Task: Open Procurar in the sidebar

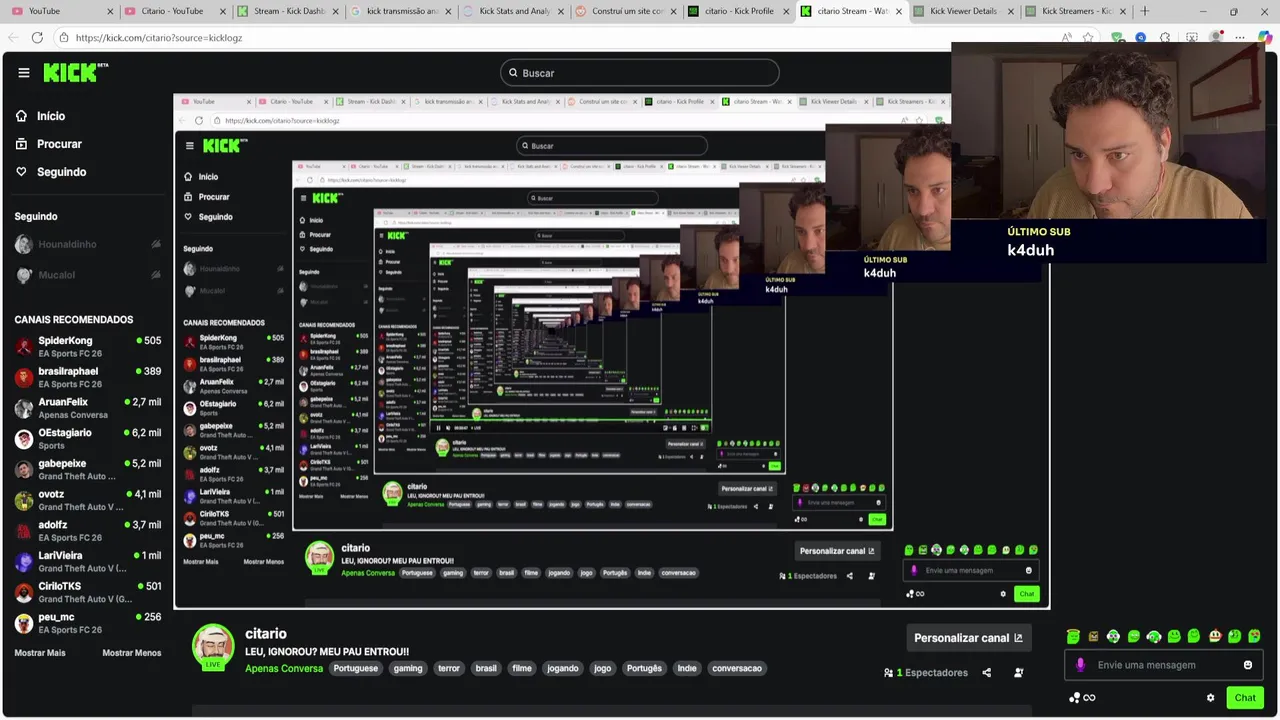Action: pos(48,144)
